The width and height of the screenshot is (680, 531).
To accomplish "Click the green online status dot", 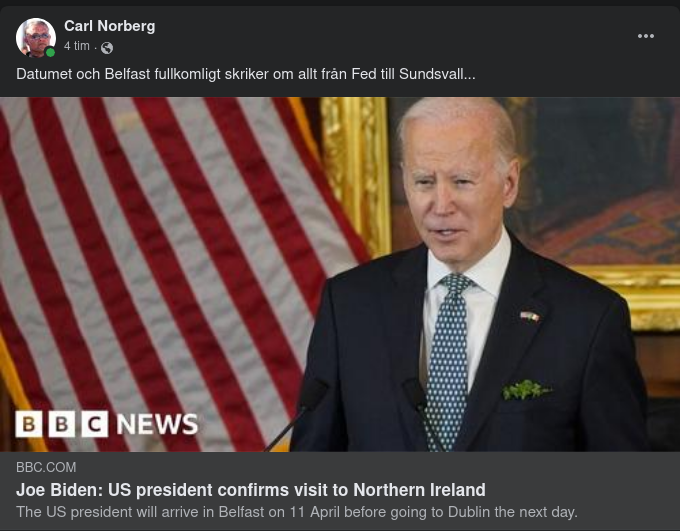I will pyautogui.click(x=50, y=52).
